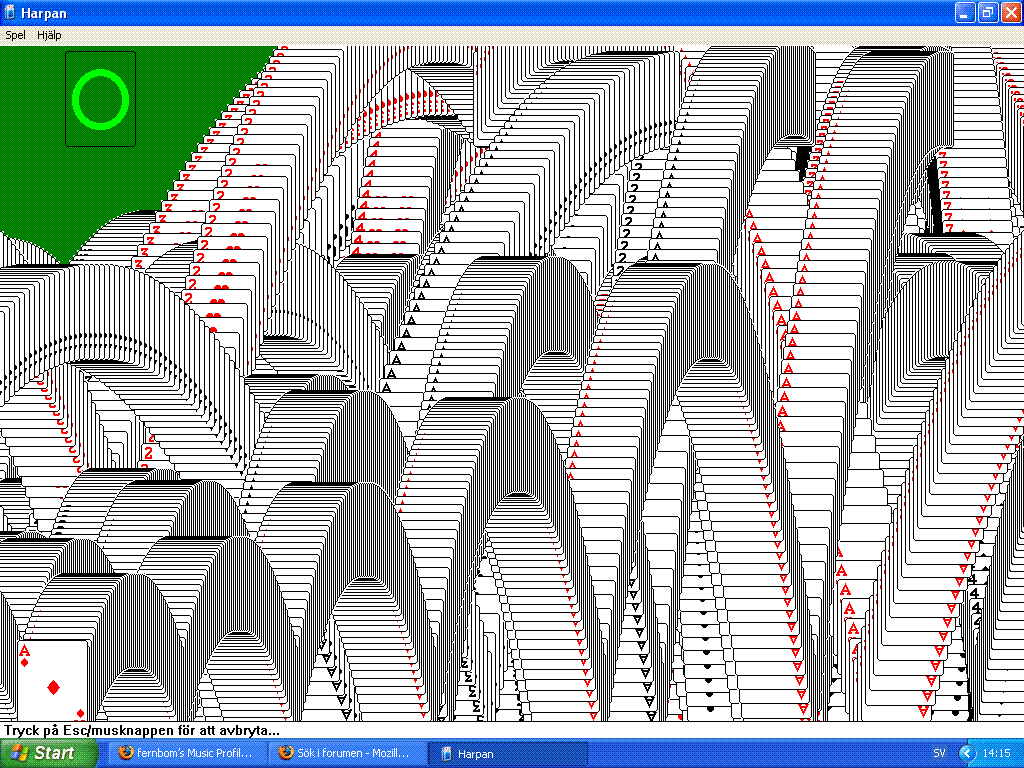The width and height of the screenshot is (1024, 768).
Task: Click the empty deck slot with green circle
Action: click(101, 99)
